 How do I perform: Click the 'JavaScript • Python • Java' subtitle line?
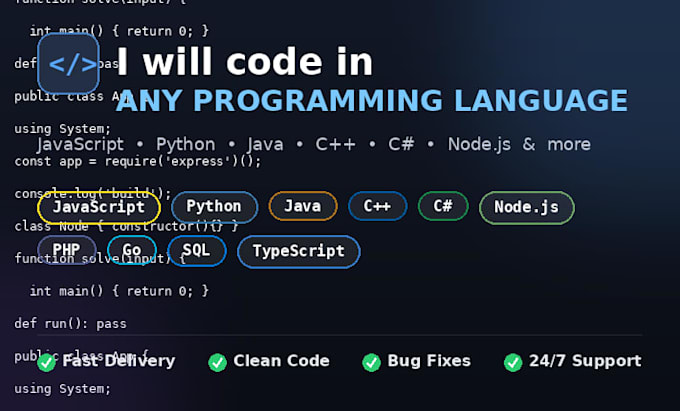tap(314, 144)
